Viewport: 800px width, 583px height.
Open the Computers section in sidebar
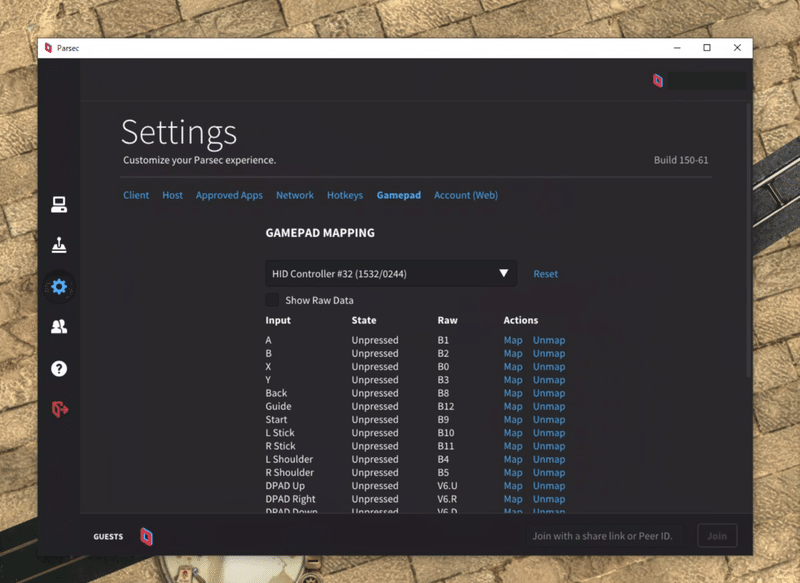59,205
